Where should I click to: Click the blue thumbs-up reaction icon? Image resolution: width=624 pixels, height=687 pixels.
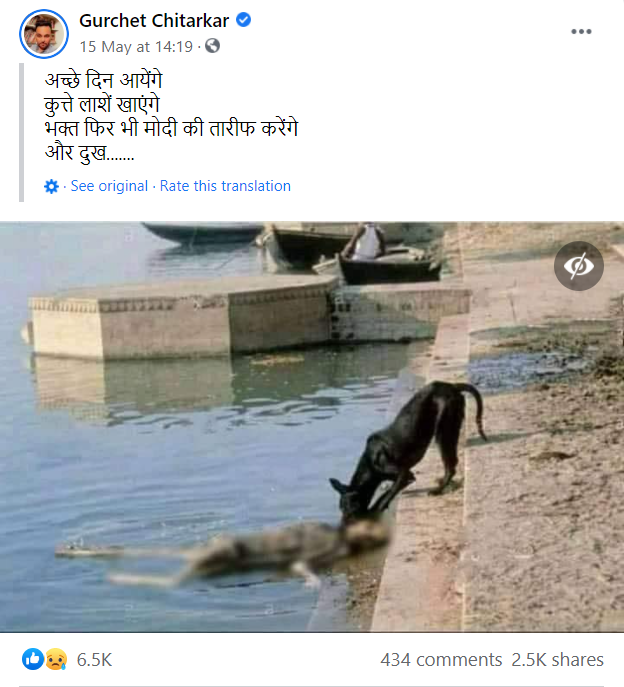point(31,660)
